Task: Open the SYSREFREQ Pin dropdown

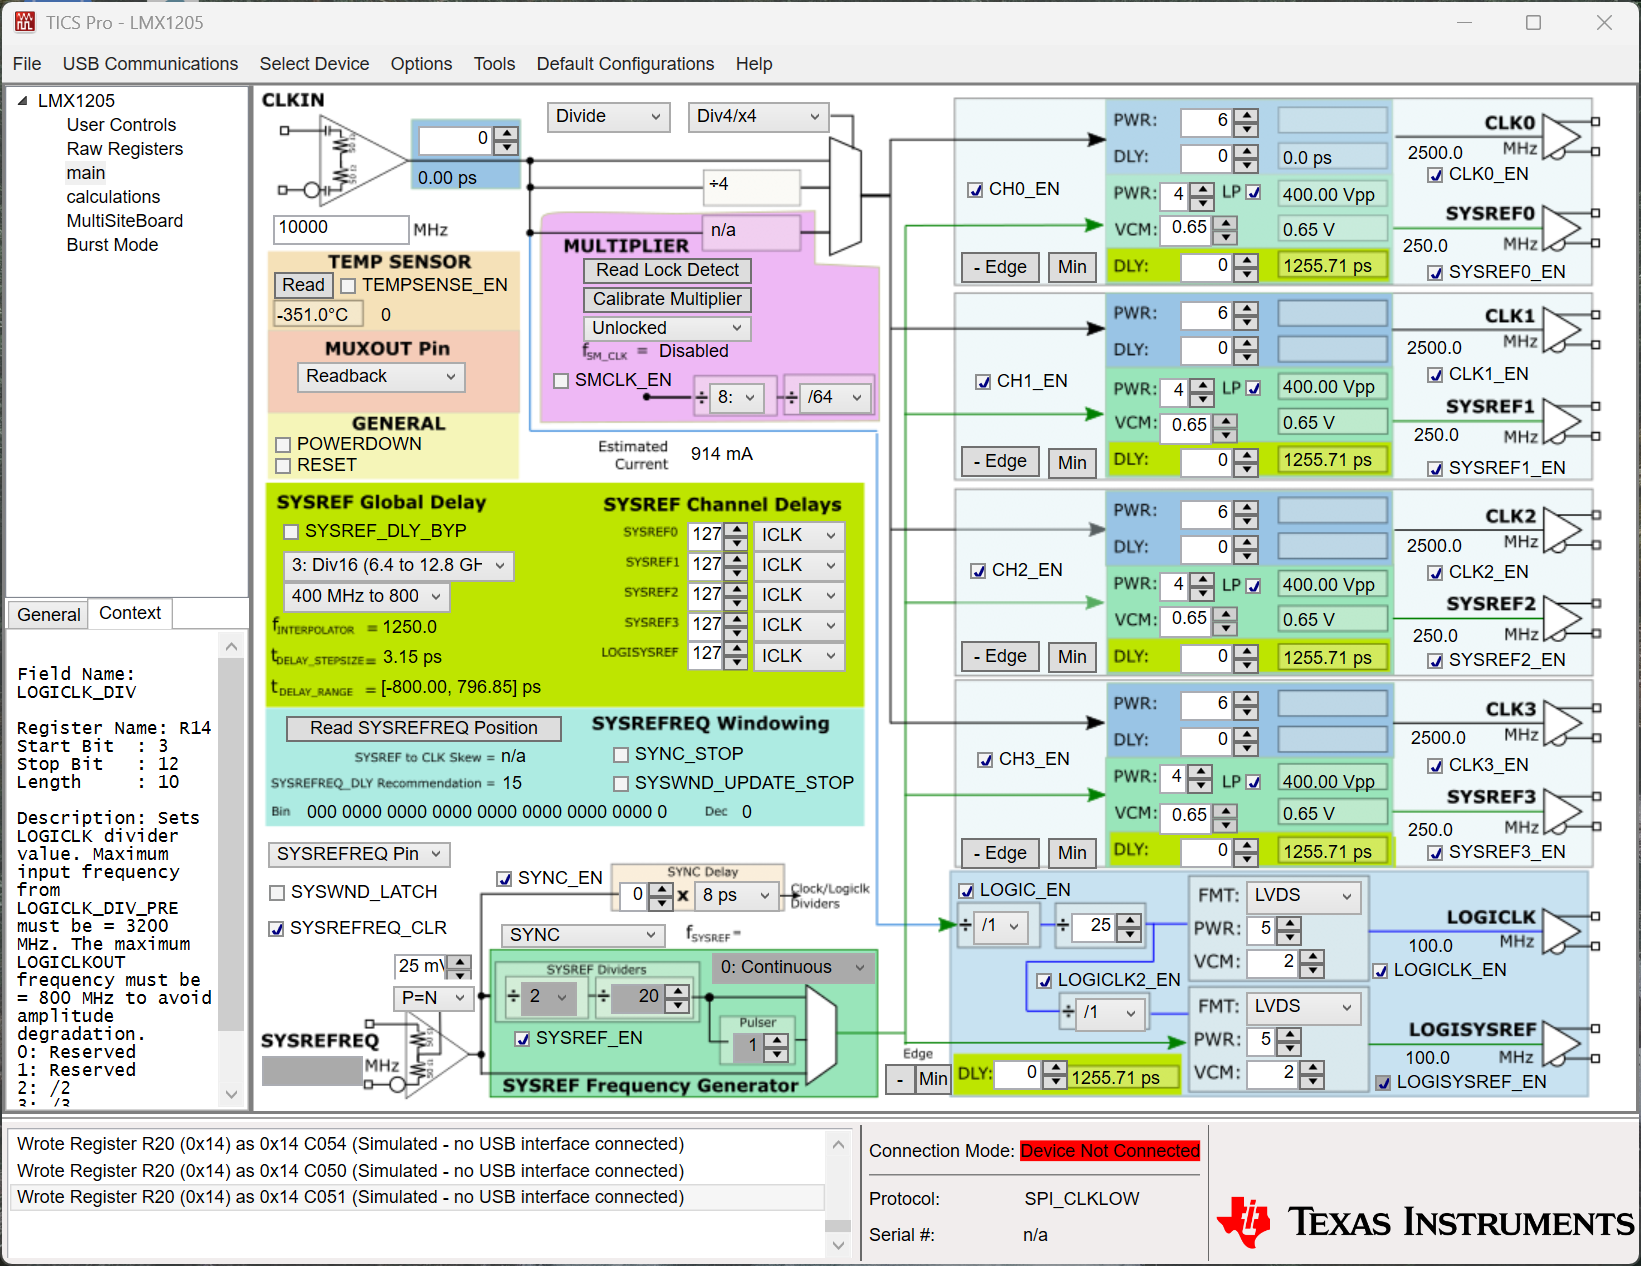Action: tap(359, 855)
